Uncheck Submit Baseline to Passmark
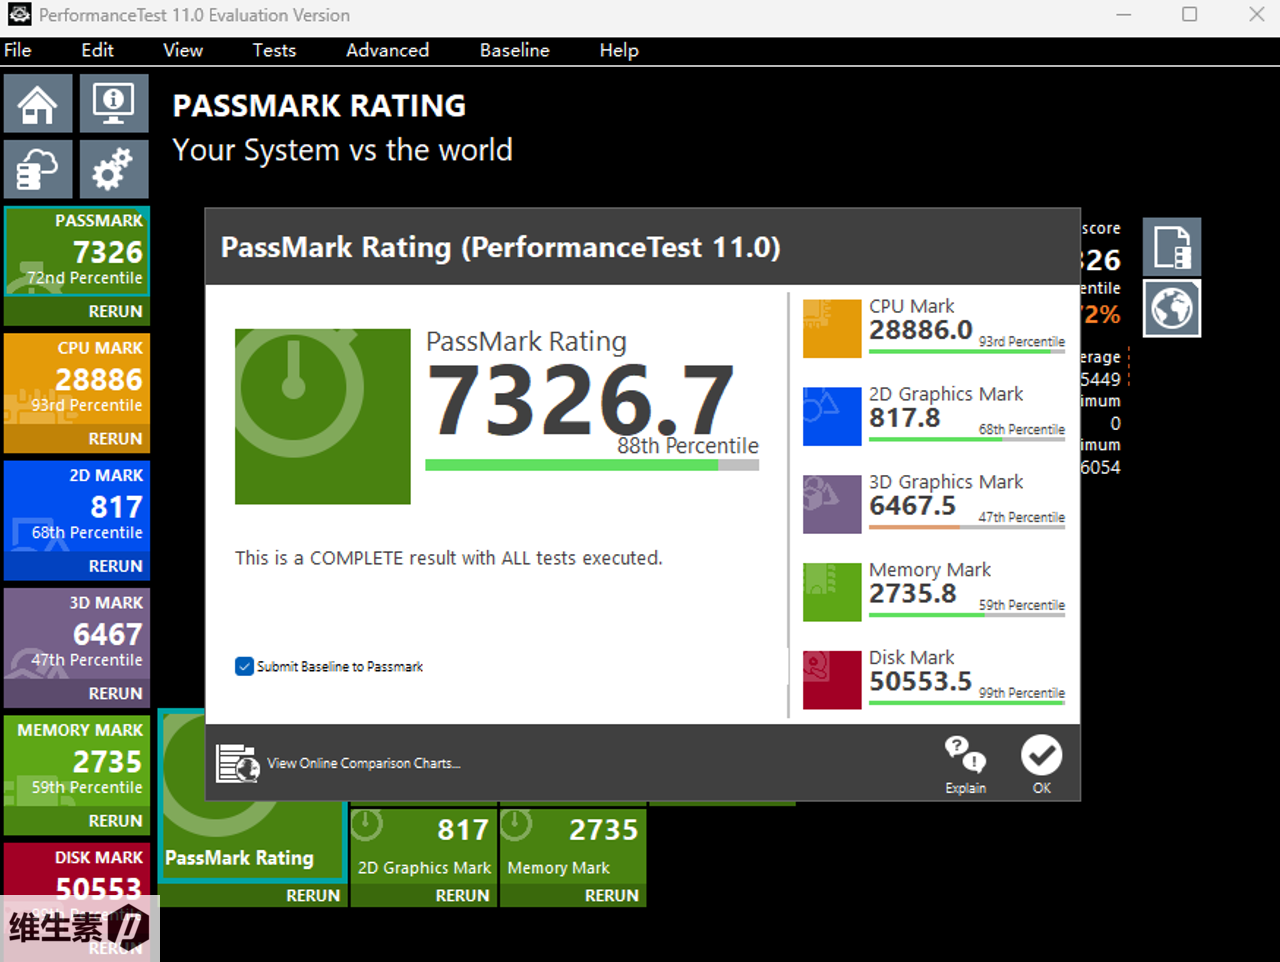1280x962 pixels. (245, 667)
